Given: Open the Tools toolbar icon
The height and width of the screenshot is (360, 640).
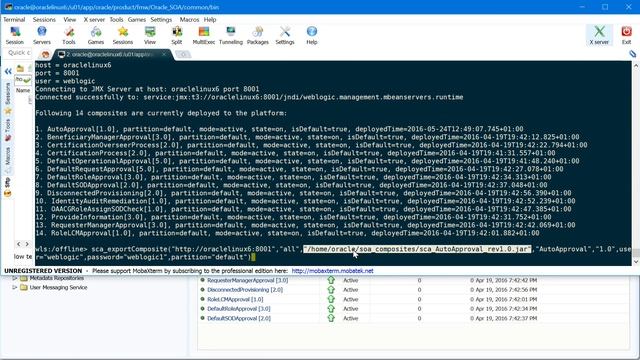Looking at the screenshot, I should click(69, 35).
